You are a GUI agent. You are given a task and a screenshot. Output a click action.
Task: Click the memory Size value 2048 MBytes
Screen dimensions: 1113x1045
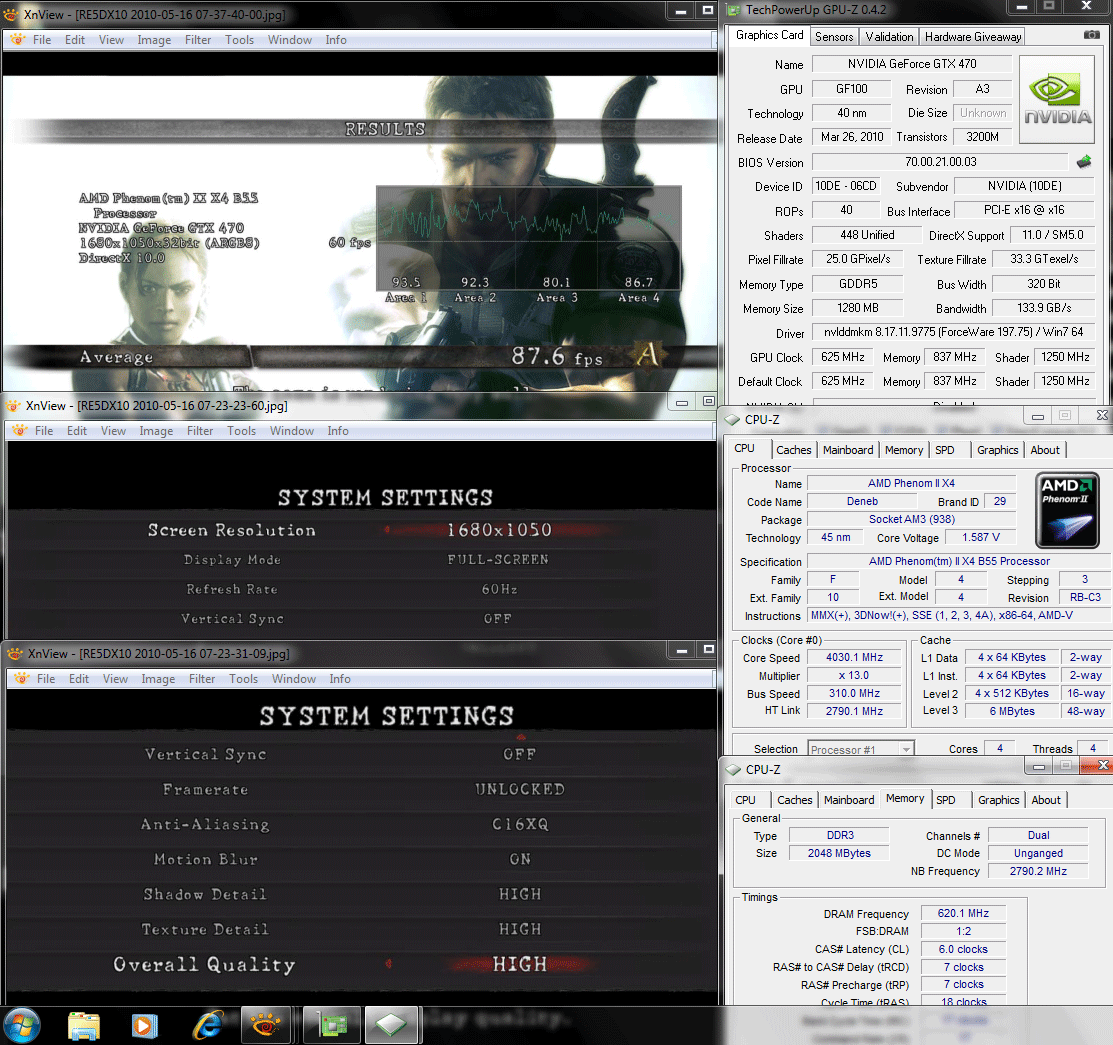(838, 853)
